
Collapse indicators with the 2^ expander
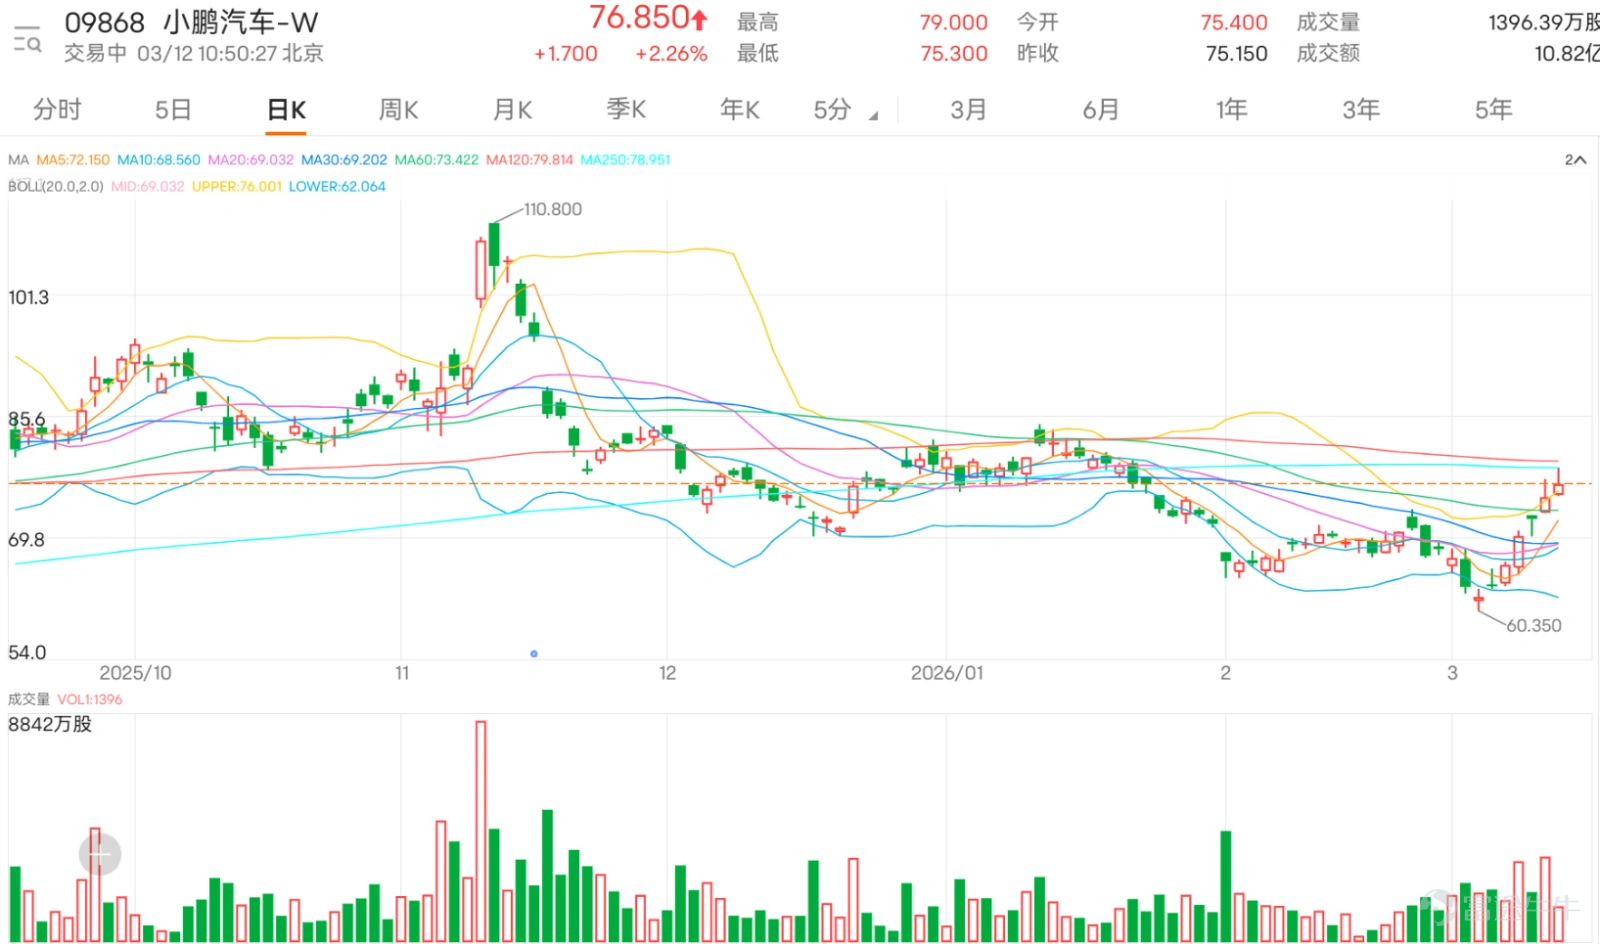pyautogui.click(x=1575, y=160)
